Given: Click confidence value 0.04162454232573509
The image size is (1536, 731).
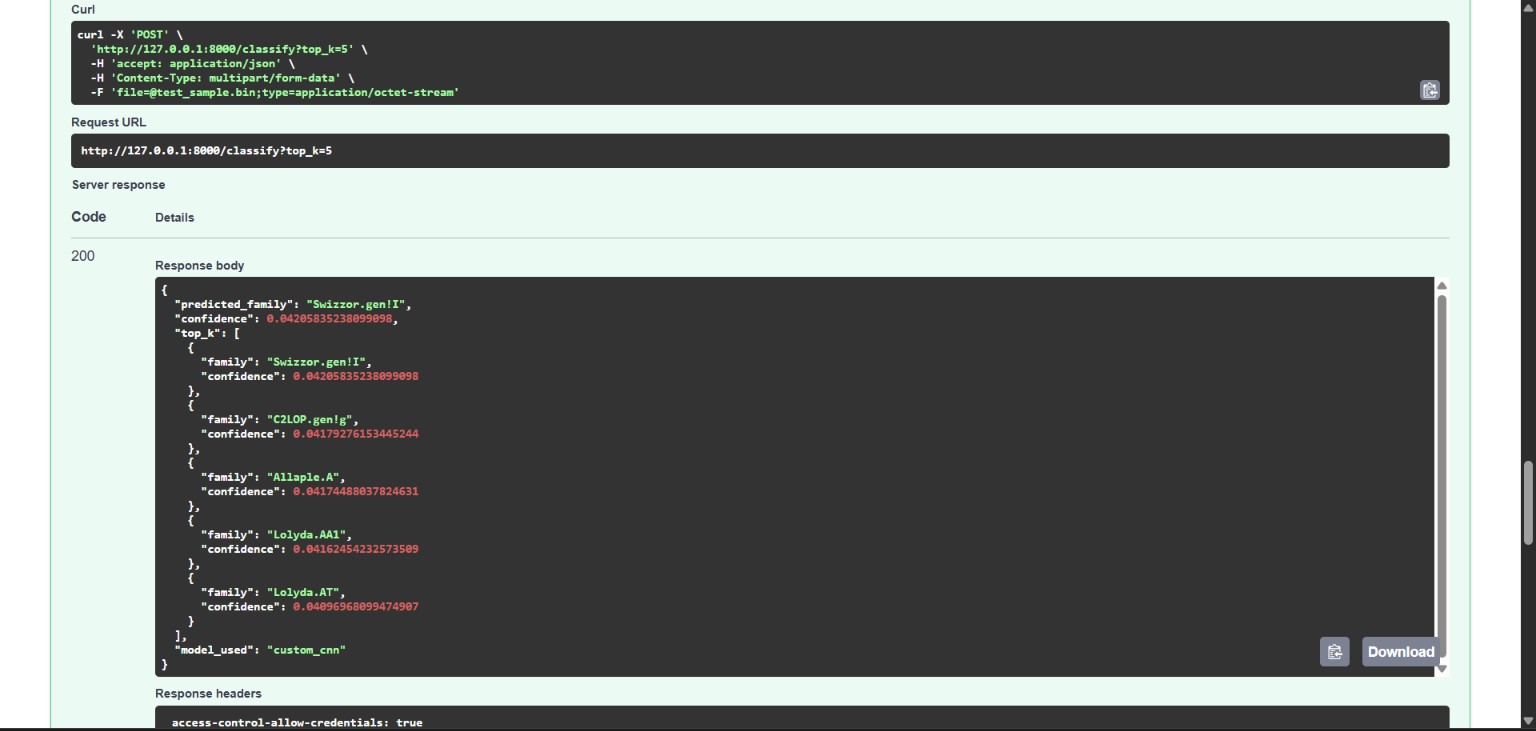Looking at the screenshot, I should coord(356,549).
